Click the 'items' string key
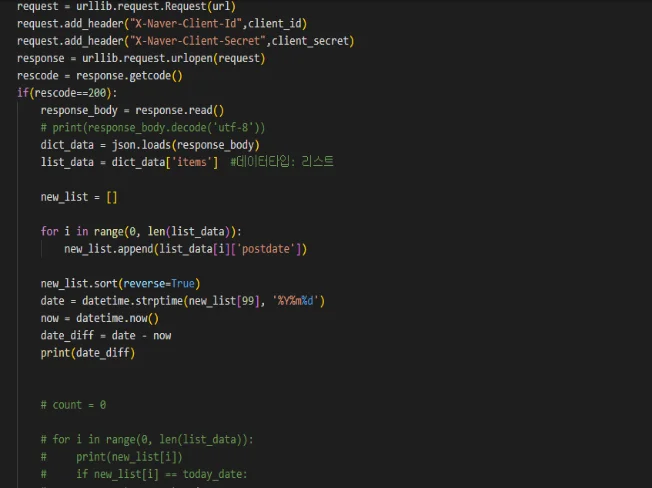Screen dimensions: 652x488 pyautogui.click(x=192, y=162)
